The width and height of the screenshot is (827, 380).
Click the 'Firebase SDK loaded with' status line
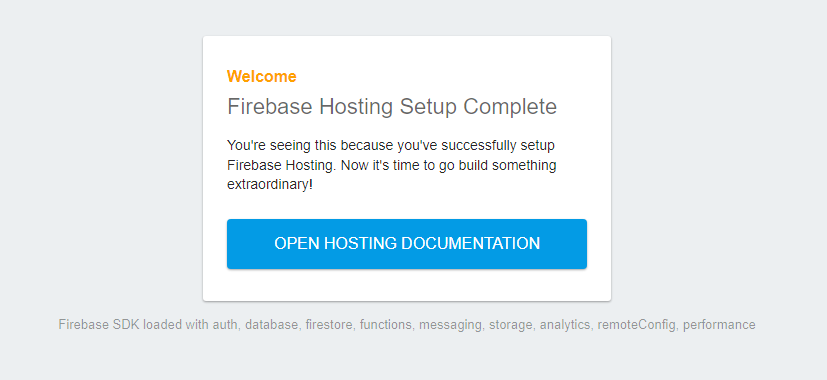407,325
